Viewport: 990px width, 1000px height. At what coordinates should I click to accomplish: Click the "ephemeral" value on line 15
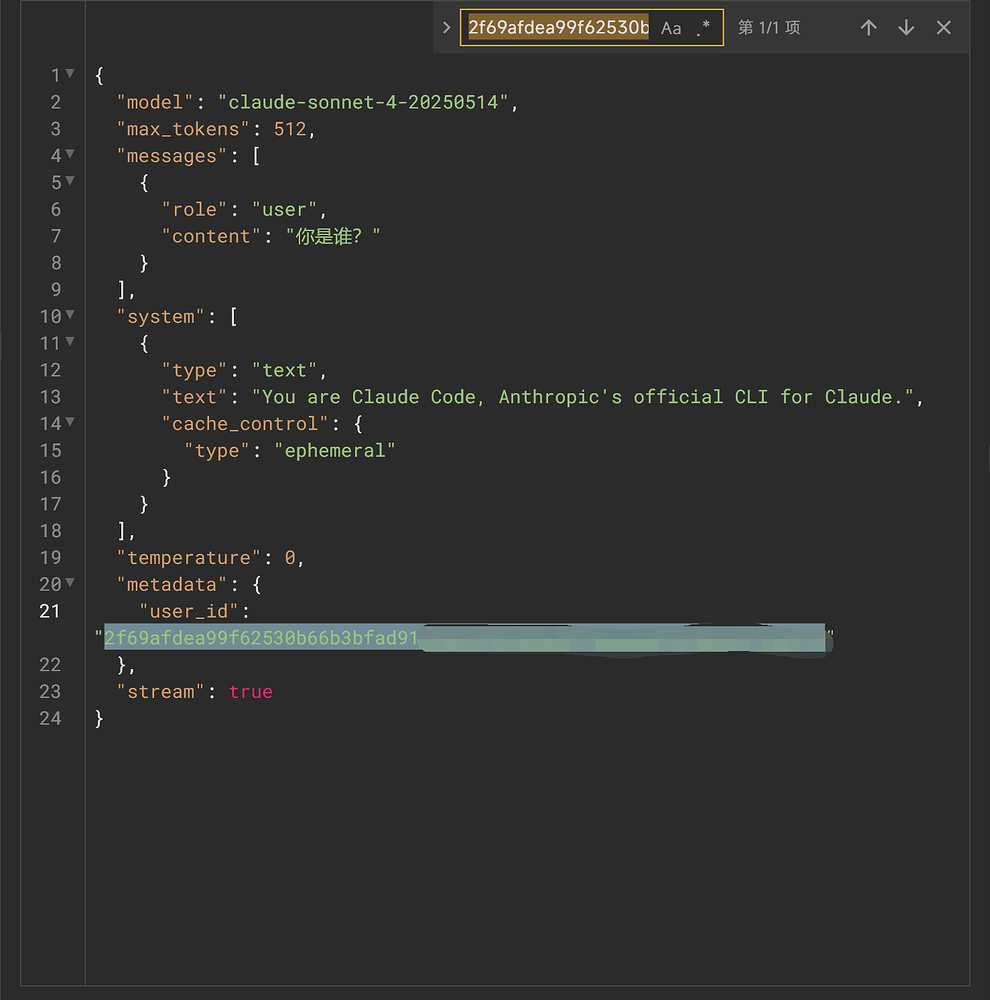pos(335,450)
